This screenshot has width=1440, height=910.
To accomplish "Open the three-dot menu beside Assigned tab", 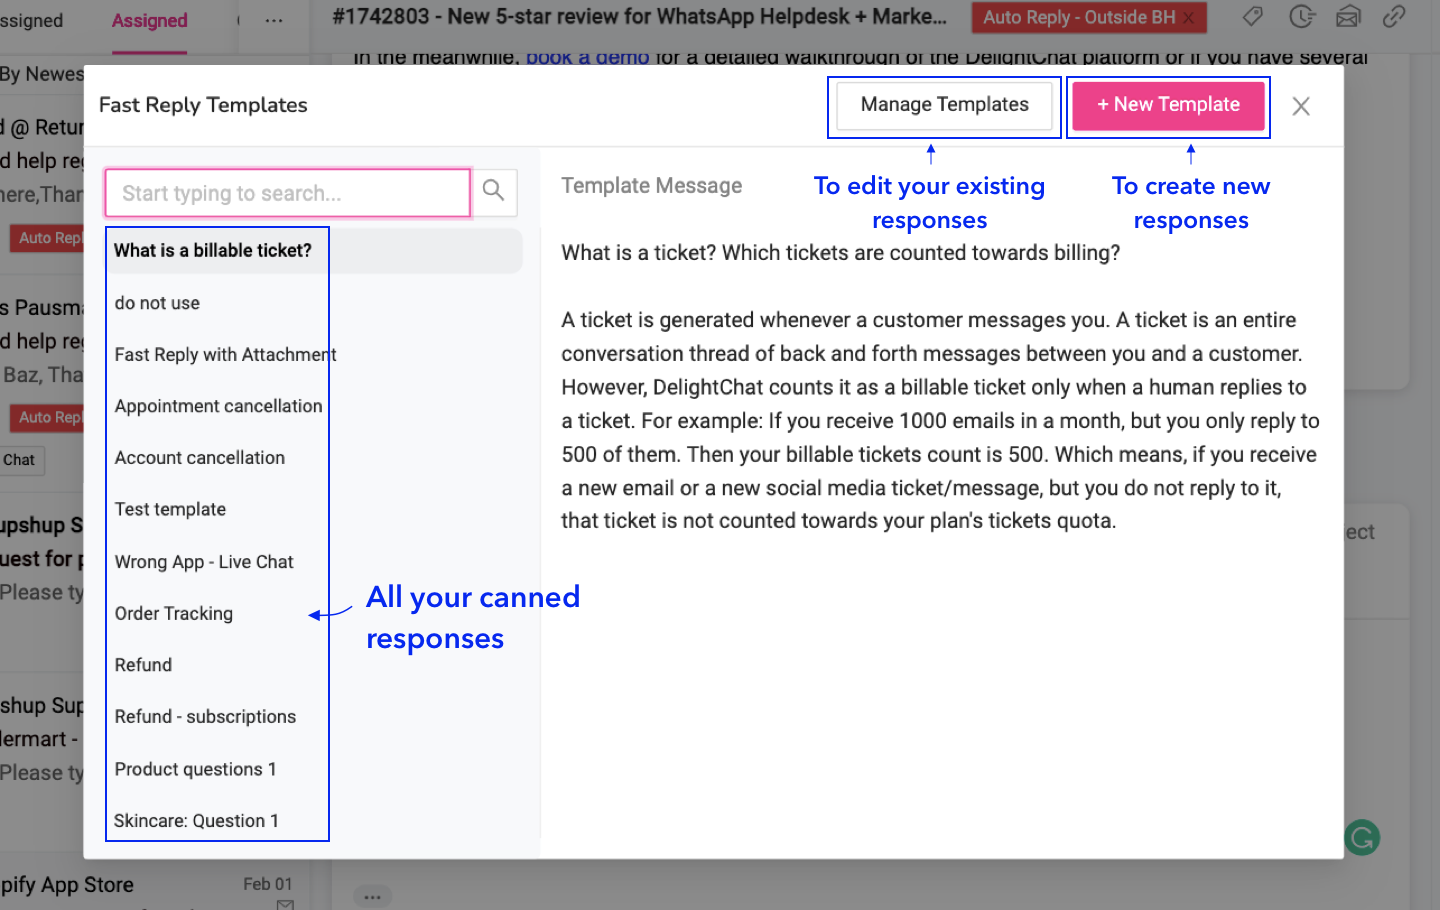I will pyautogui.click(x=273, y=21).
